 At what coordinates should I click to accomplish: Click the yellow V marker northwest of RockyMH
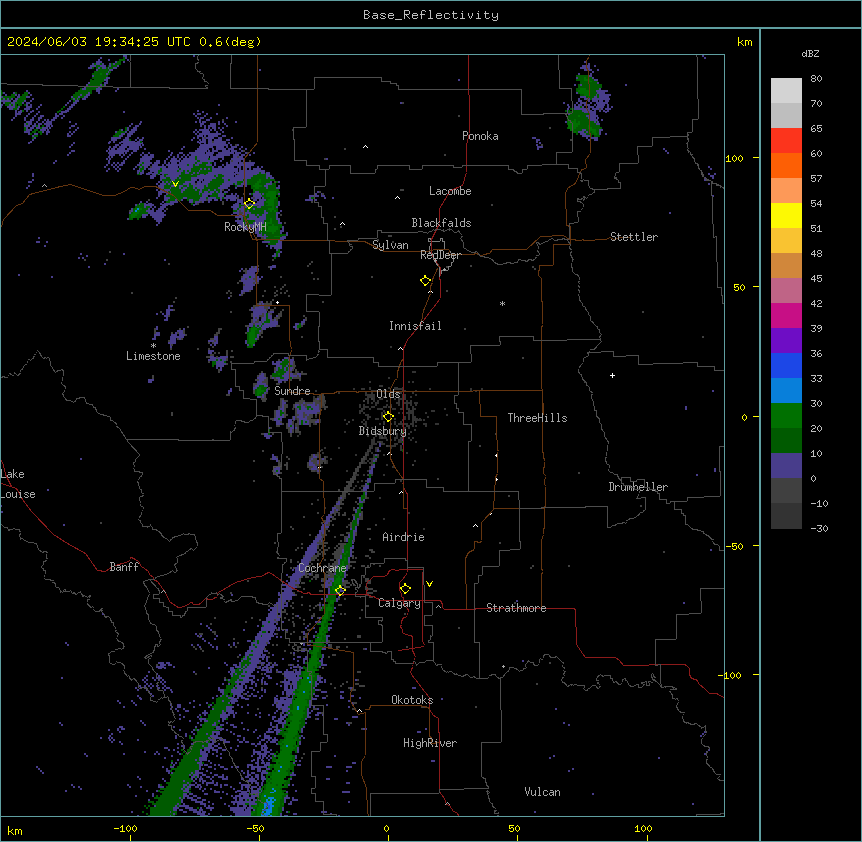click(175, 184)
